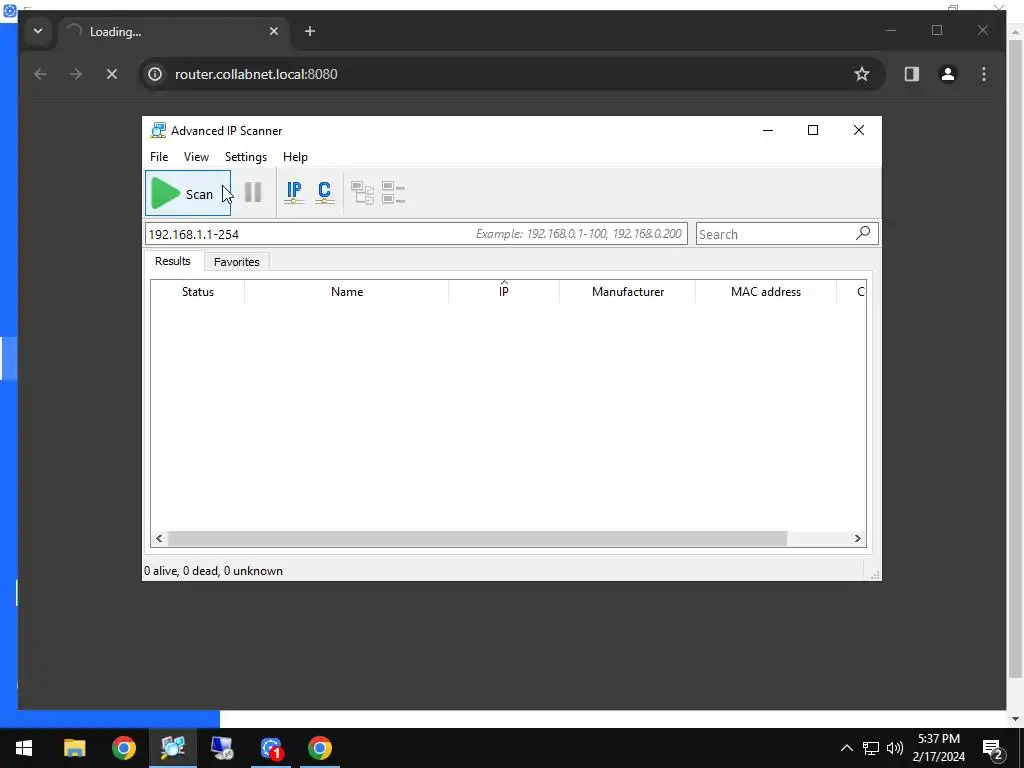Open the Settings menu

coord(246,157)
